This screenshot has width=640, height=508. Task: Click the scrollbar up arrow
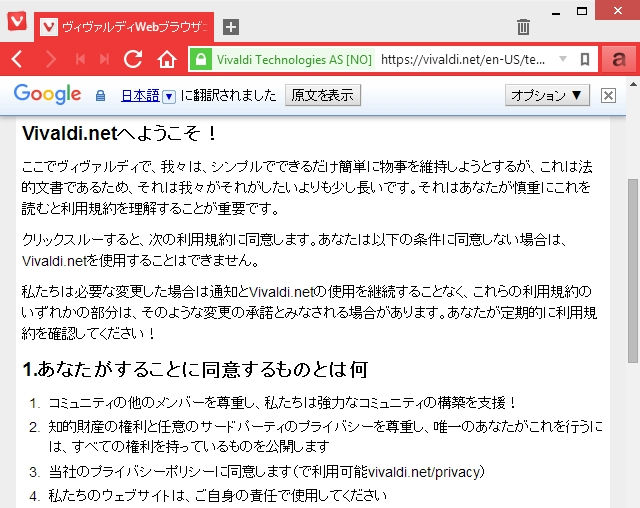pyautogui.click(x=633, y=84)
